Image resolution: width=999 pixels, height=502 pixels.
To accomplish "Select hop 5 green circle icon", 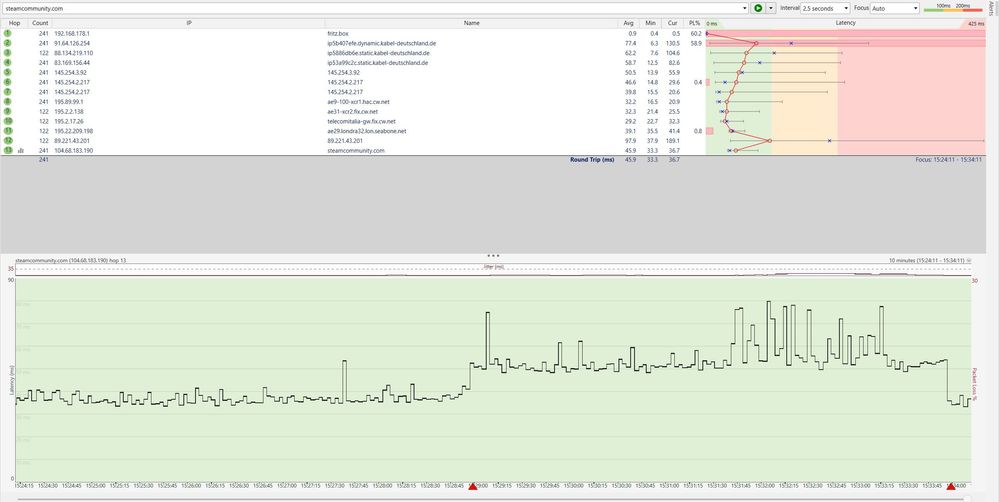I will pos(8,73).
